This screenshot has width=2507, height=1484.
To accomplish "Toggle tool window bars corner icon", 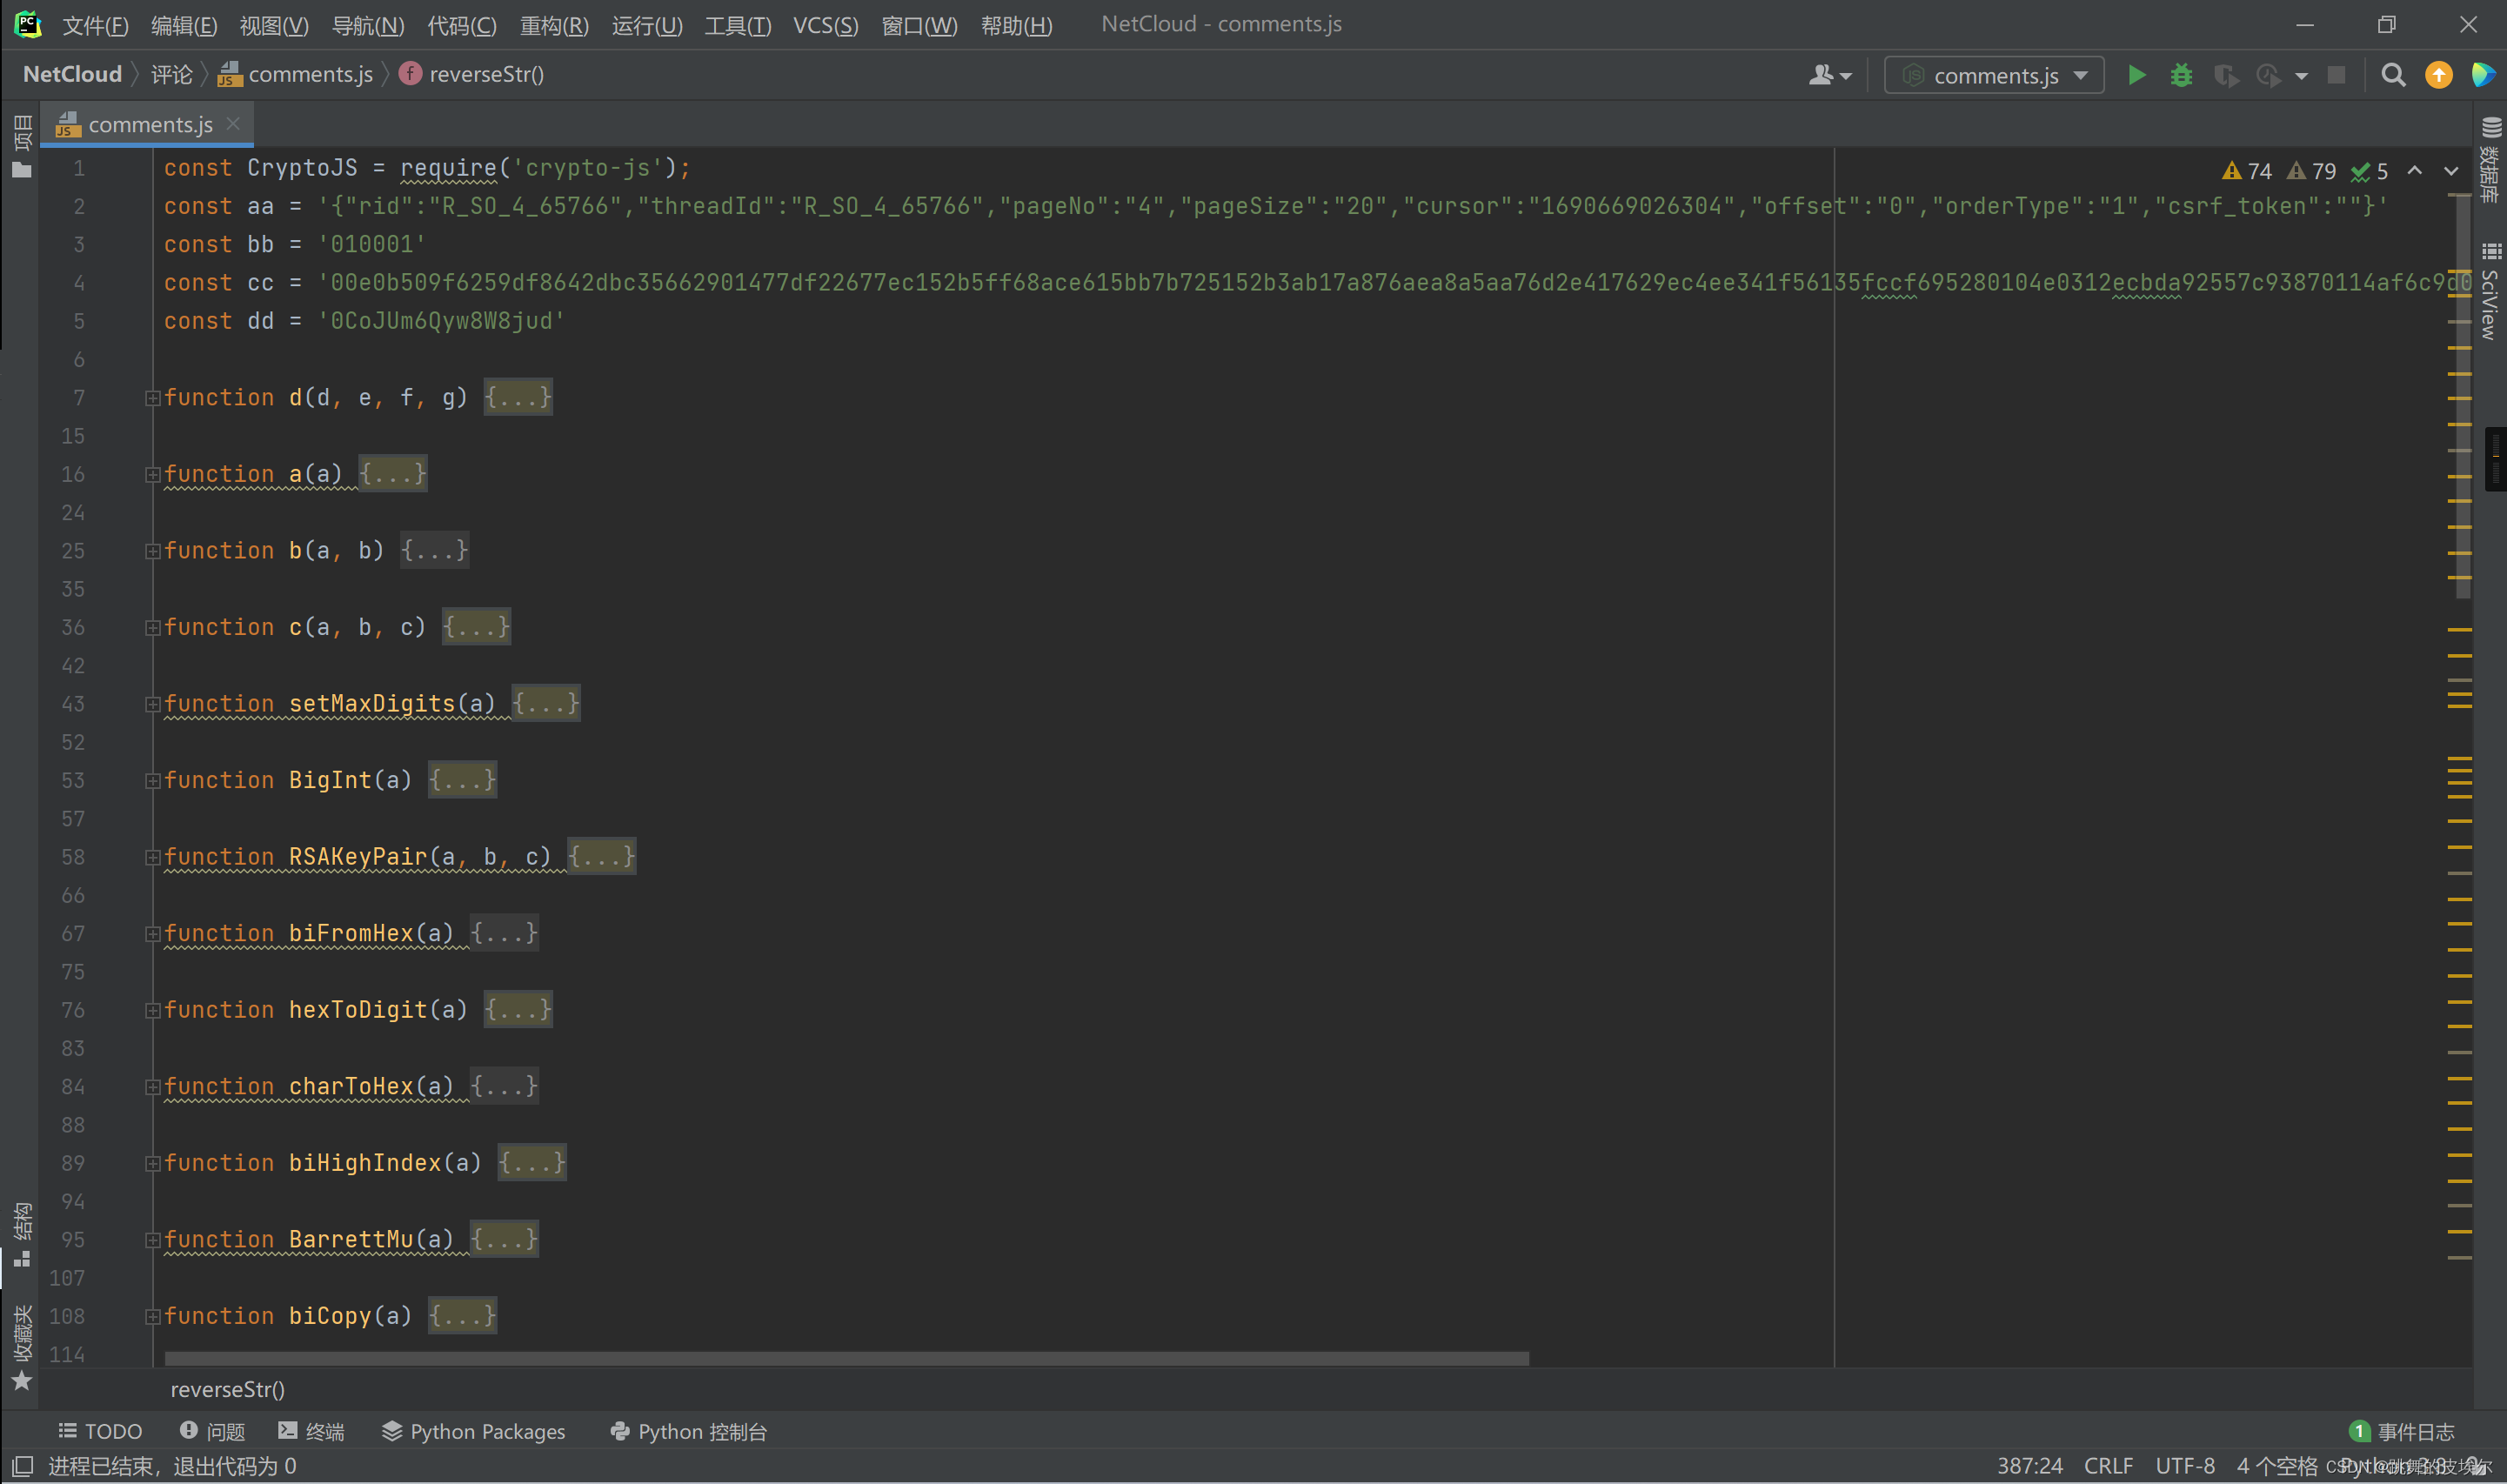I will pyautogui.click(x=22, y=1466).
